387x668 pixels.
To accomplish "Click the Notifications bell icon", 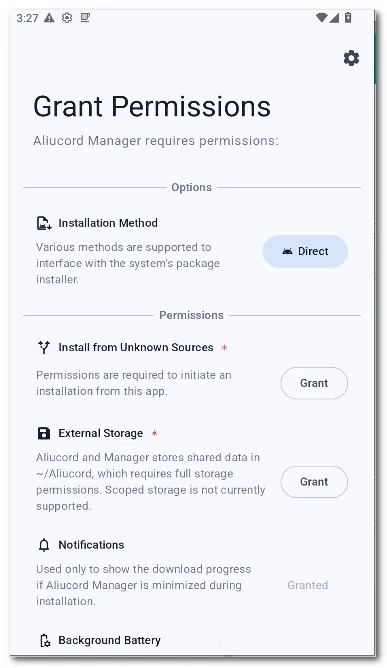I will [x=44, y=545].
